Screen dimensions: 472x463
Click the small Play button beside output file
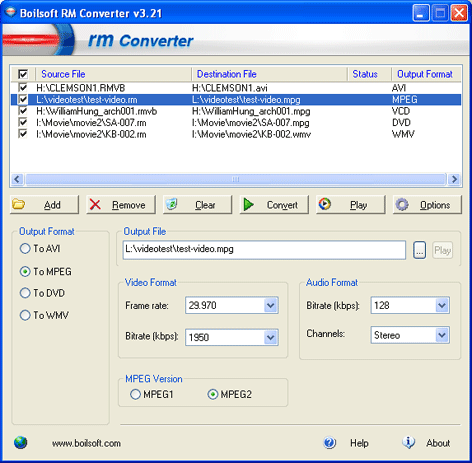(x=443, y=250)
